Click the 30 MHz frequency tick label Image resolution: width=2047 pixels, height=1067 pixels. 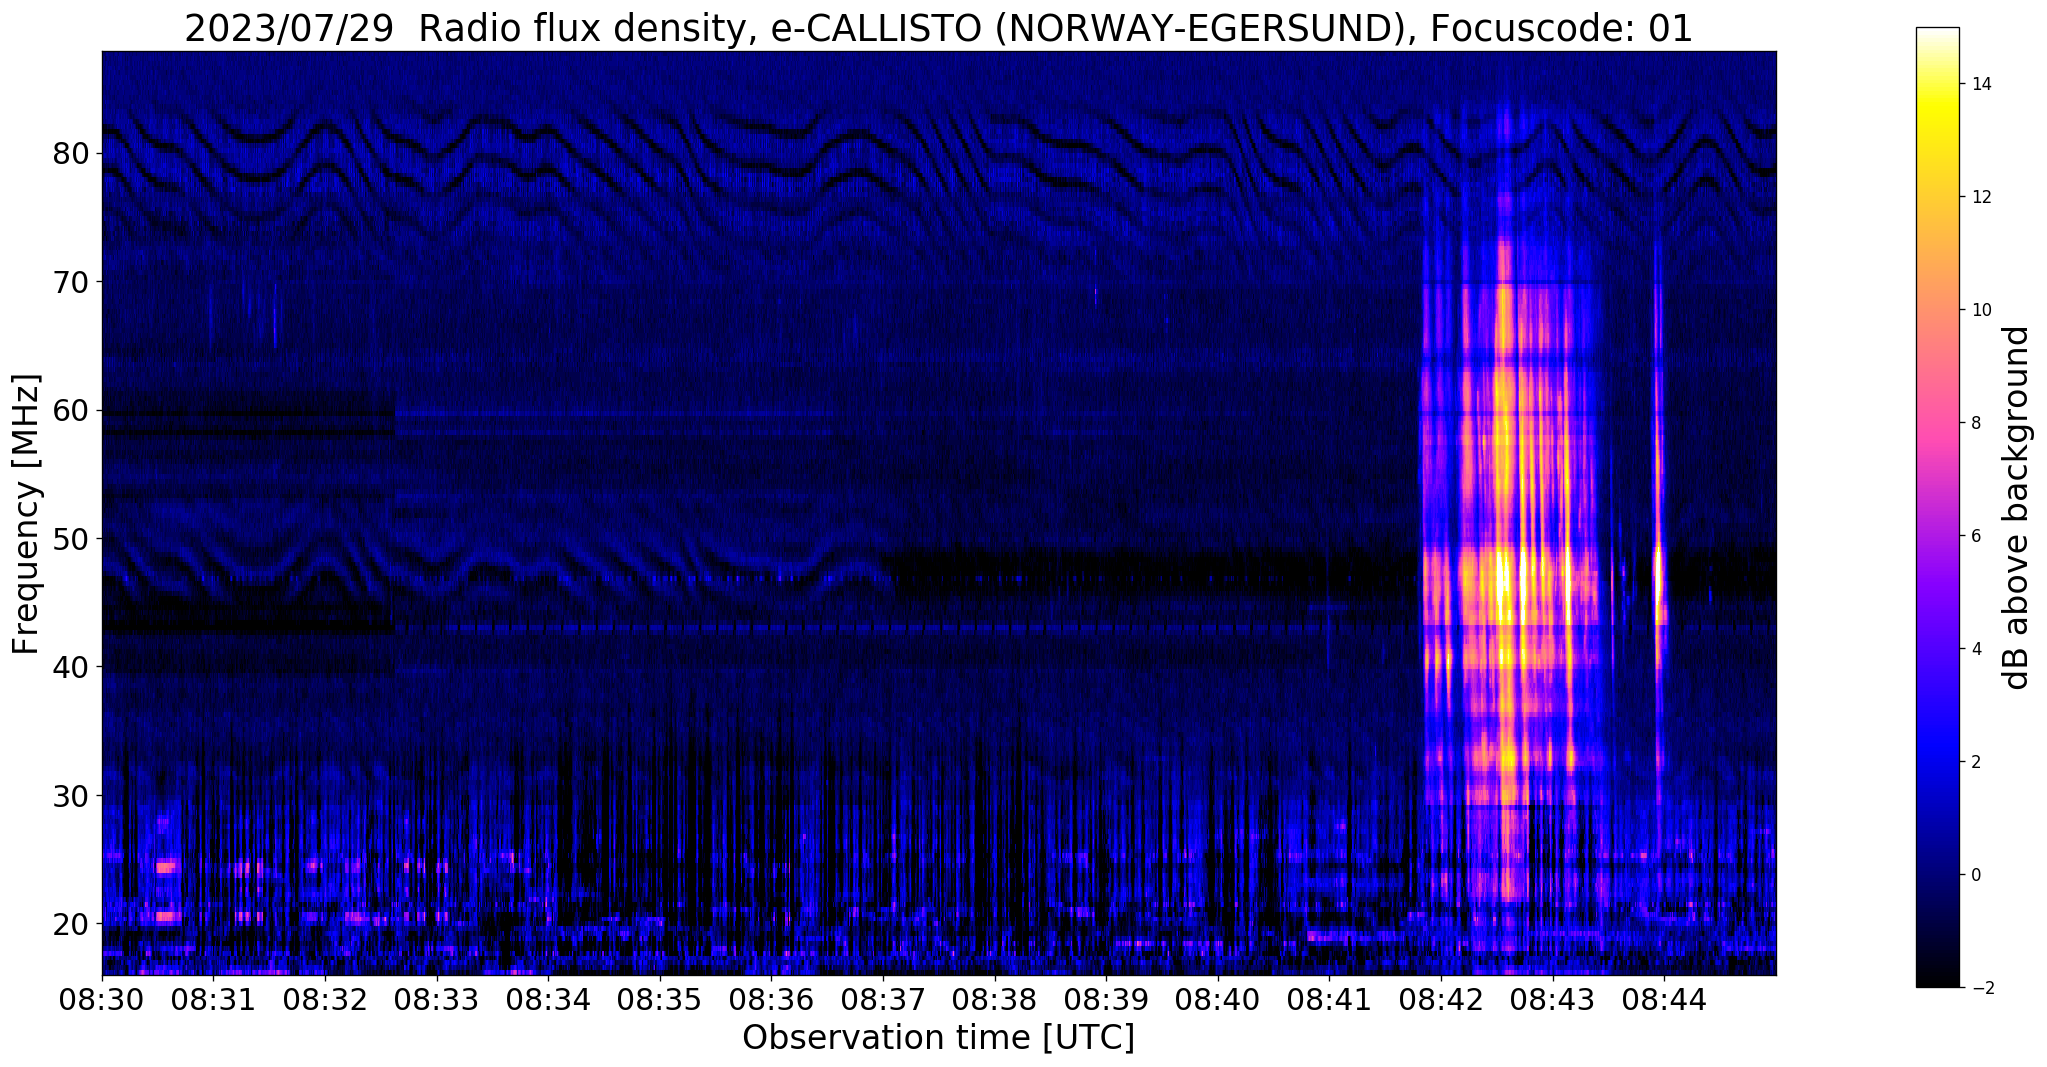click(72, 795)
